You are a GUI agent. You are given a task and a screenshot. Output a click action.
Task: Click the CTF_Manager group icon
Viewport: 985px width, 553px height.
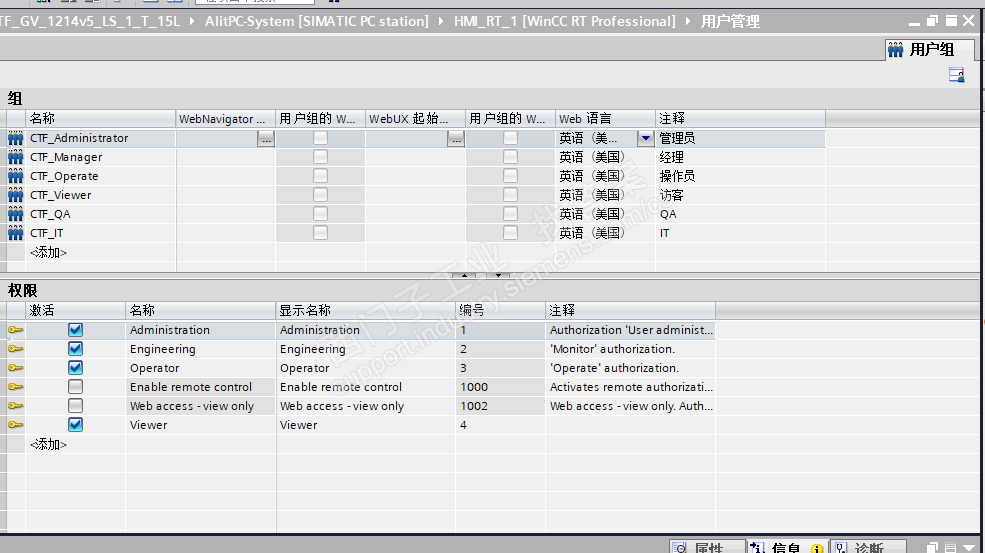click(16, 157)
